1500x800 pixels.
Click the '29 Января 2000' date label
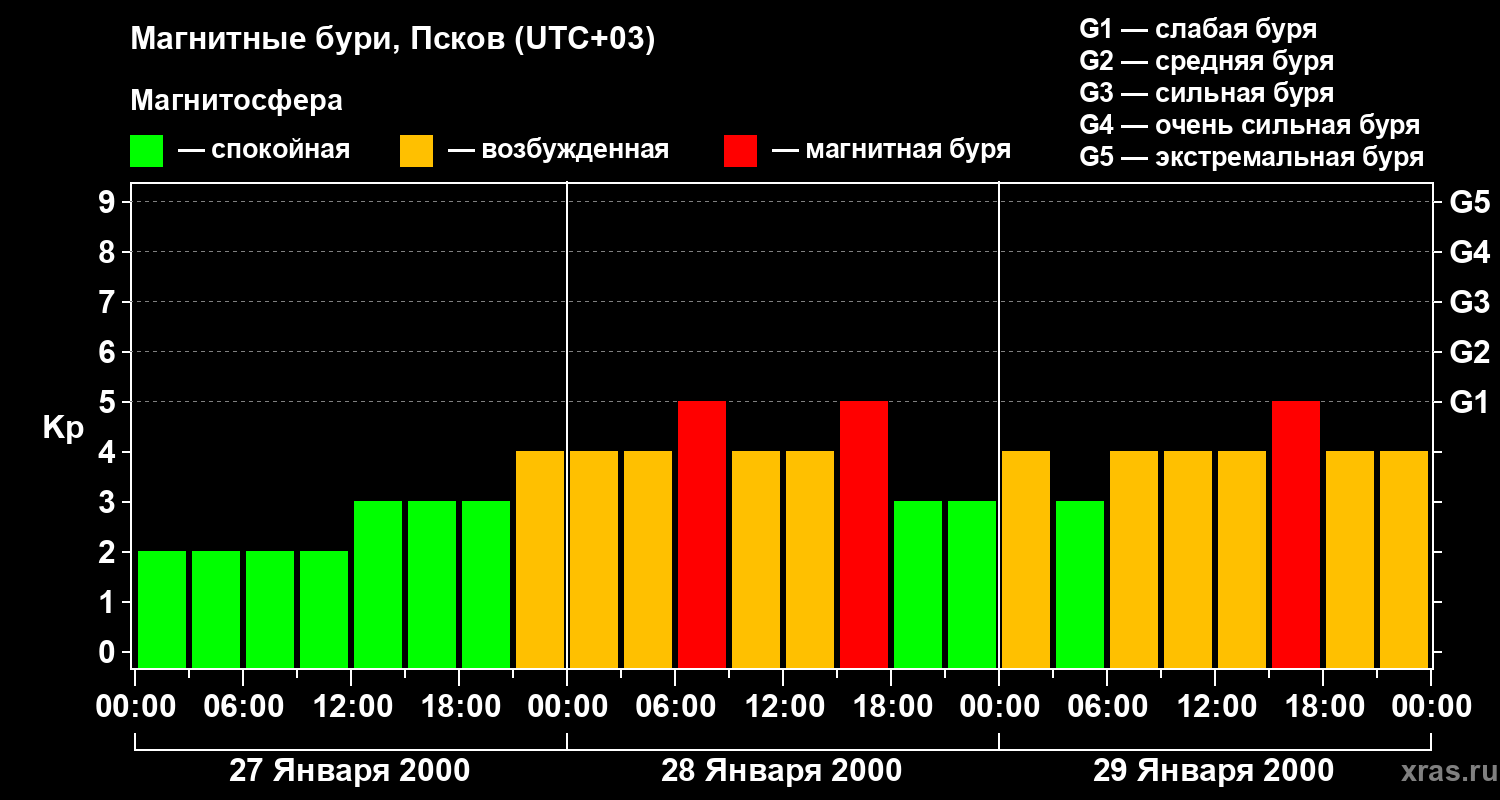click(x=1213, y=771)
